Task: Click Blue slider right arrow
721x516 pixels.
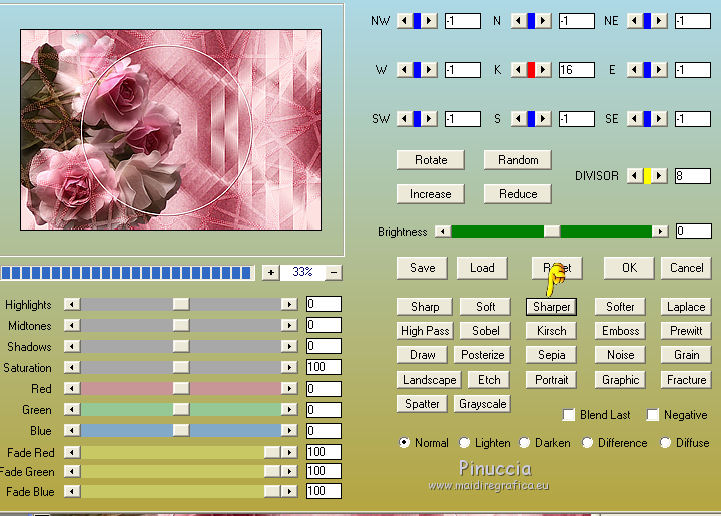Action: [x=289, y=430]
